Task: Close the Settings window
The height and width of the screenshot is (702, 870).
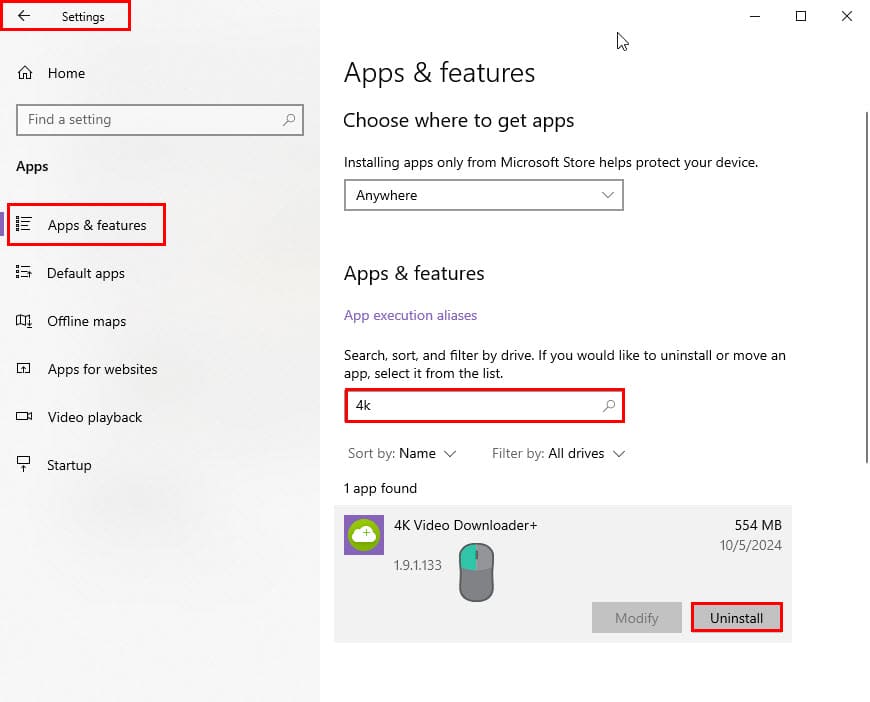Action: pyautogui.click(x=847, y=16)
